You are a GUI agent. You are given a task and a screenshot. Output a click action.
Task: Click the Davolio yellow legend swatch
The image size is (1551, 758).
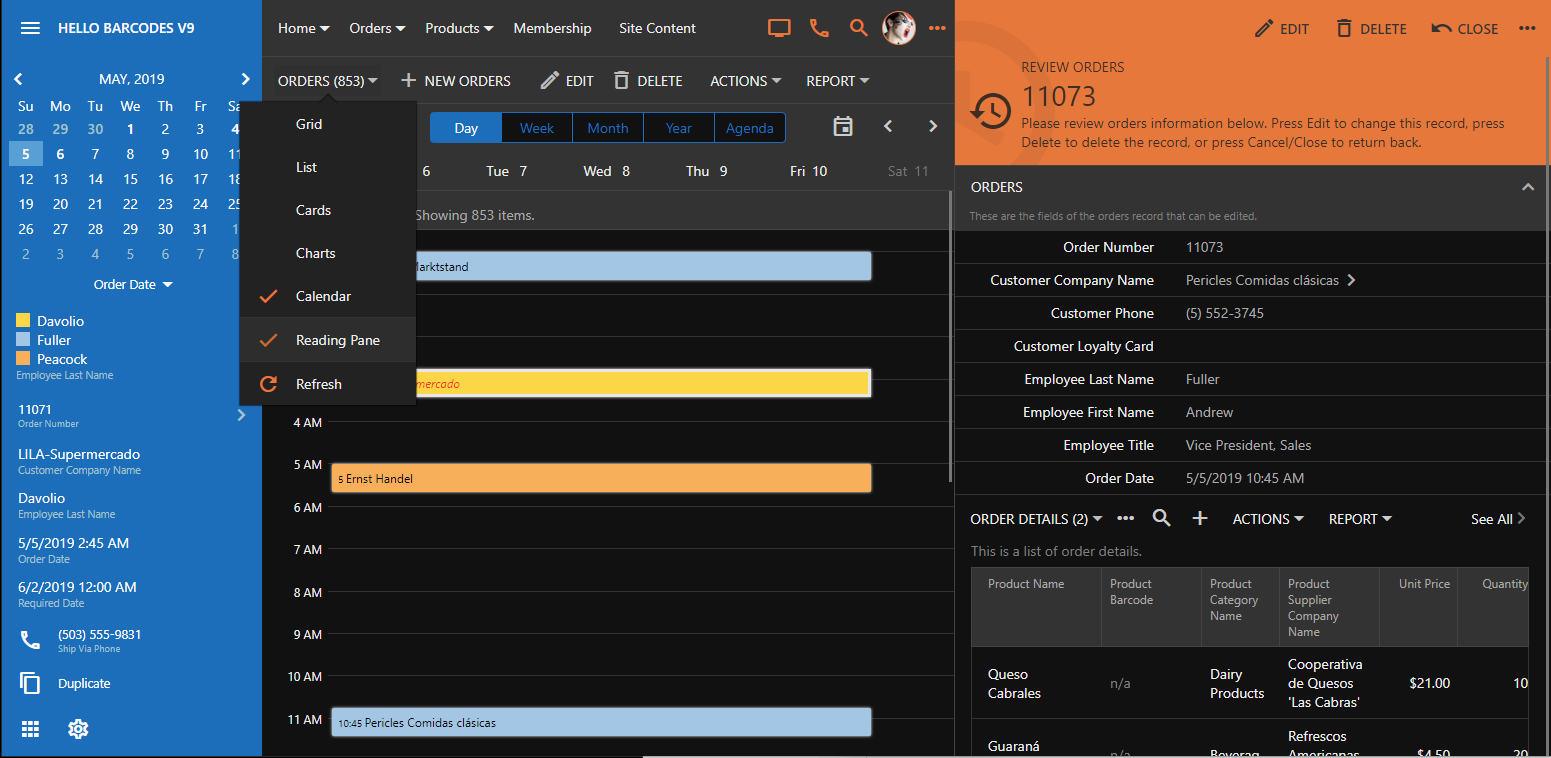coord(25,320)
